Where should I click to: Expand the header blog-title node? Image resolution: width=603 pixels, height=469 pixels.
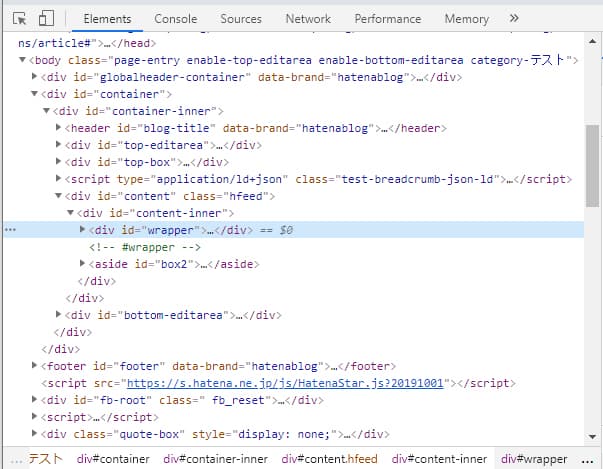(x=58, y=127)
